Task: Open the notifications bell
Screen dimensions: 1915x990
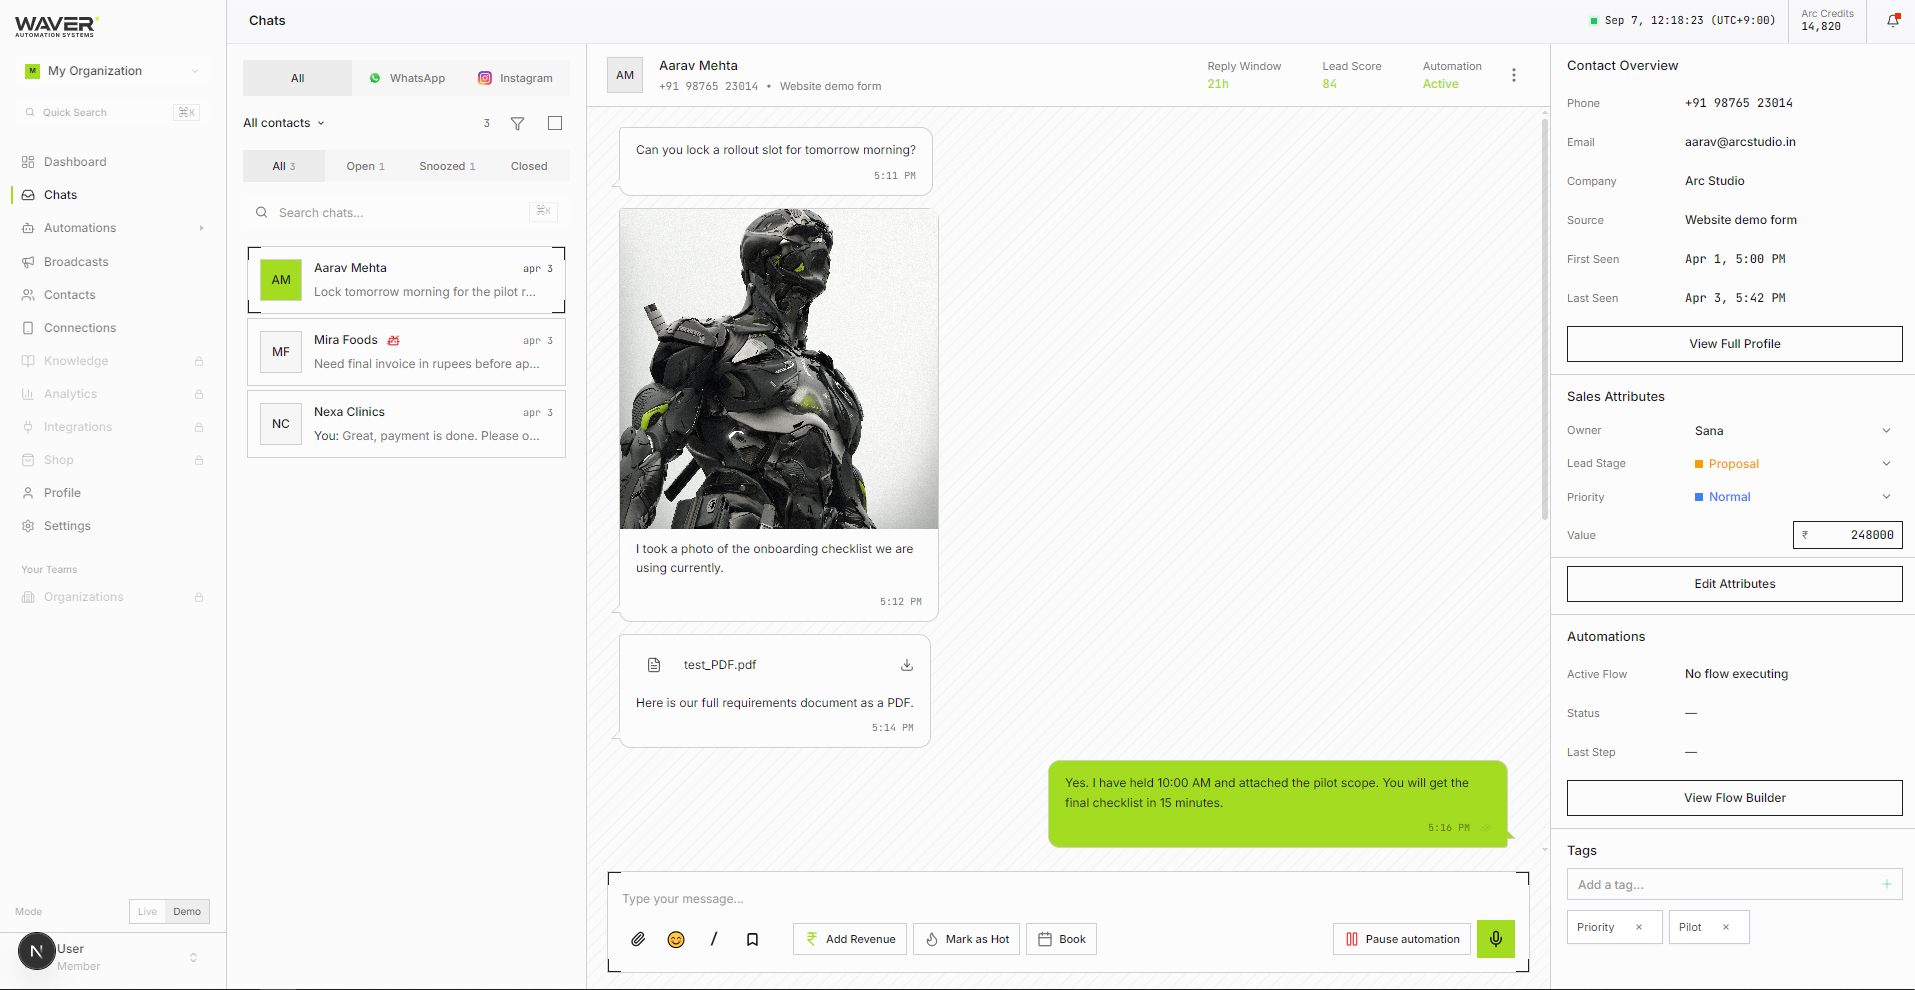Action: pos(1892,21)
